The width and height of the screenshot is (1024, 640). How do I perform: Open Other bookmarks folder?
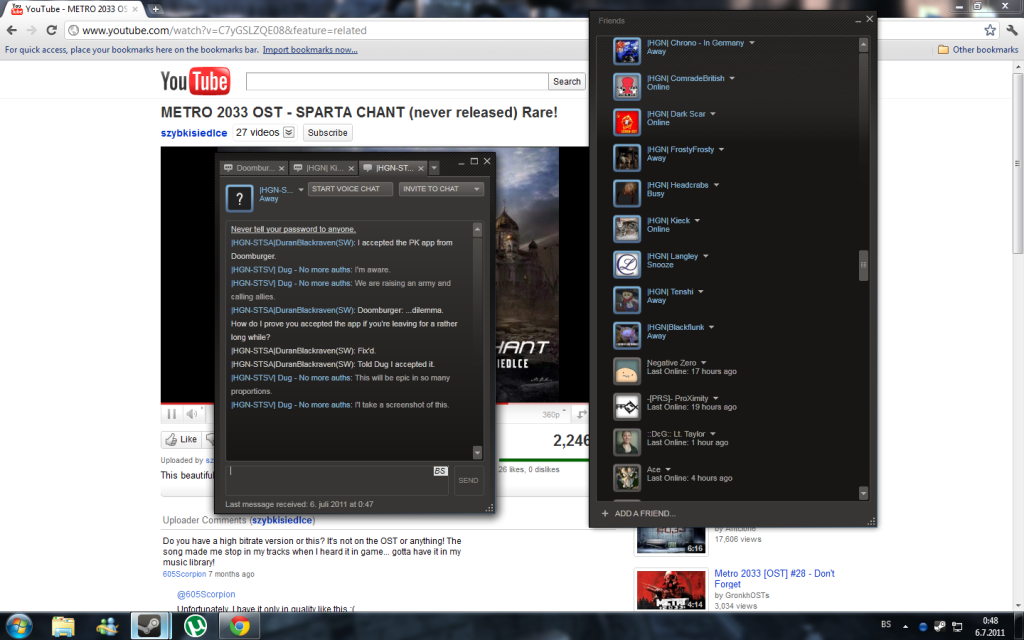978,50
